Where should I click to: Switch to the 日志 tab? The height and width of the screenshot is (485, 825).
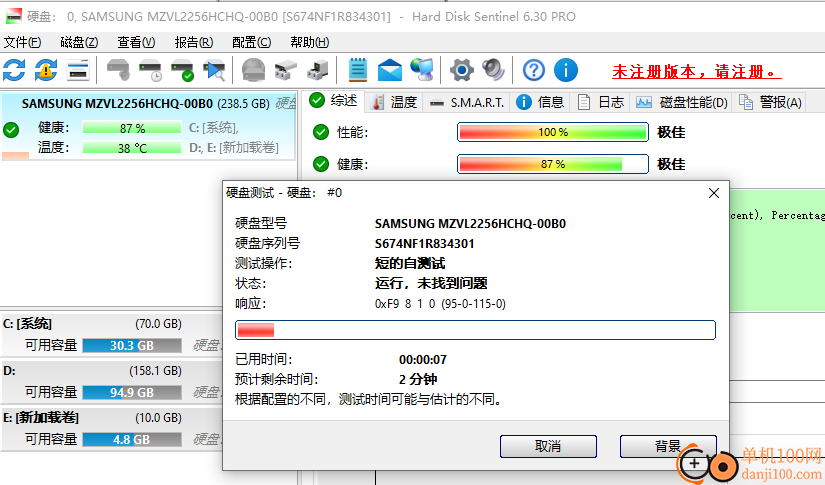pos(600,102)
